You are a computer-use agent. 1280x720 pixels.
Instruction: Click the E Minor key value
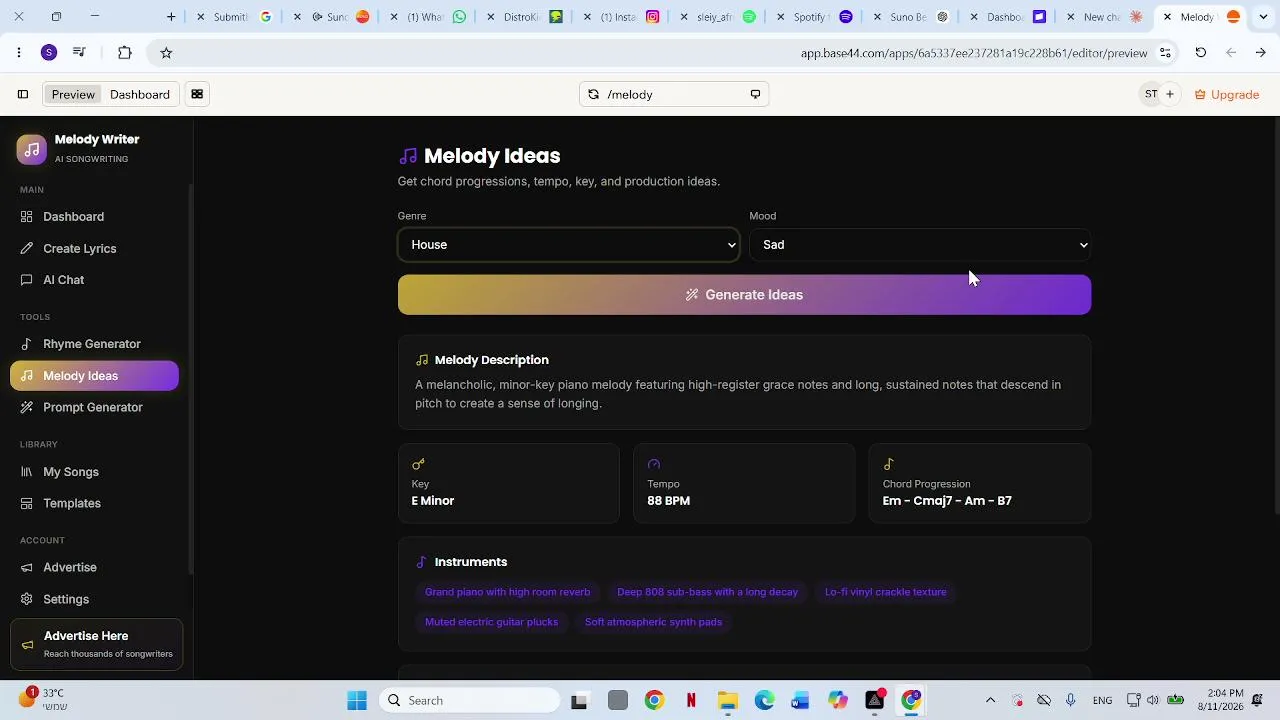[433, 501]
